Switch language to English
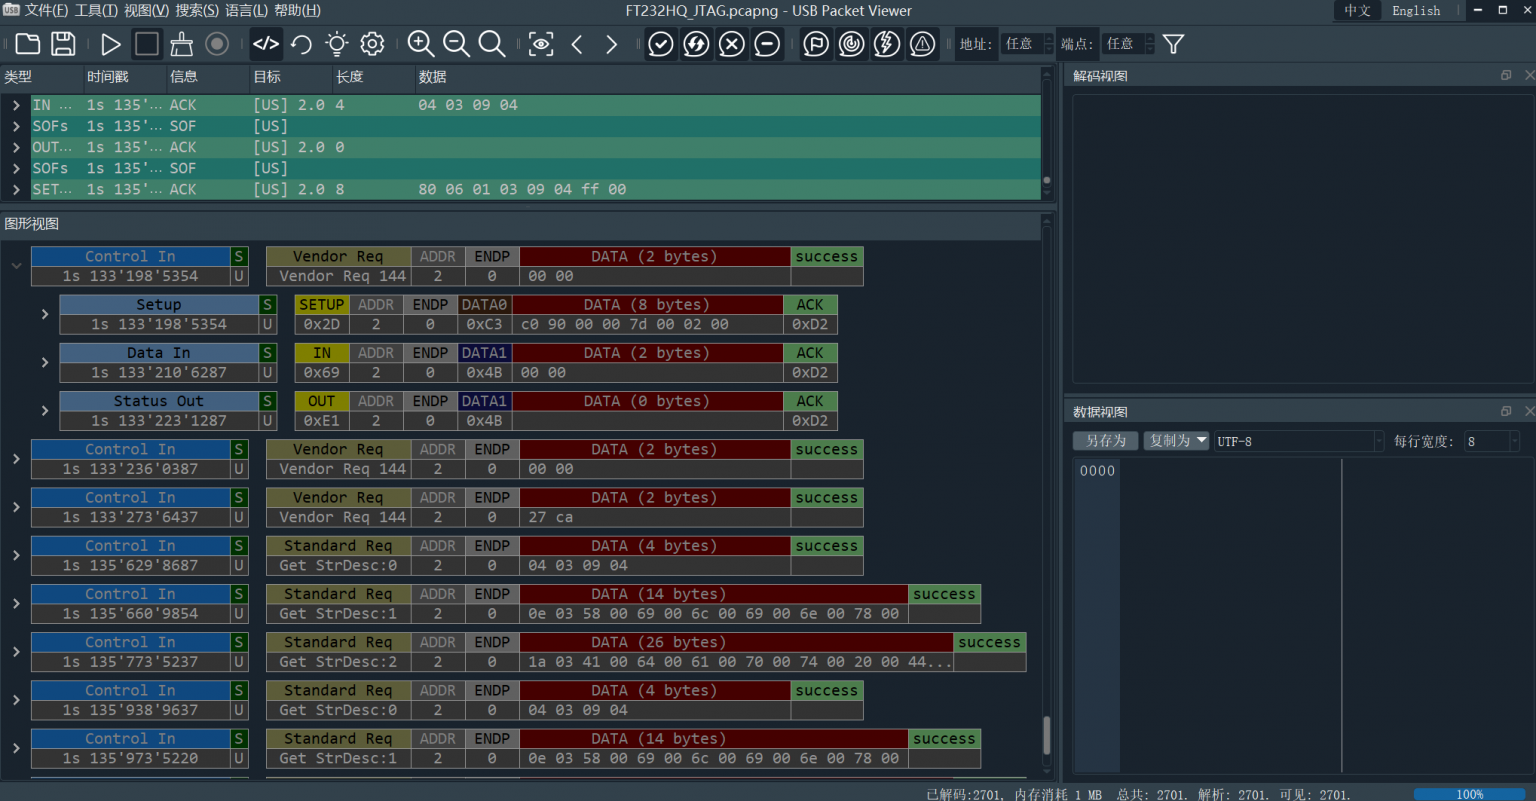This screenshot has width=1536, height=801. pos(1416,11)
